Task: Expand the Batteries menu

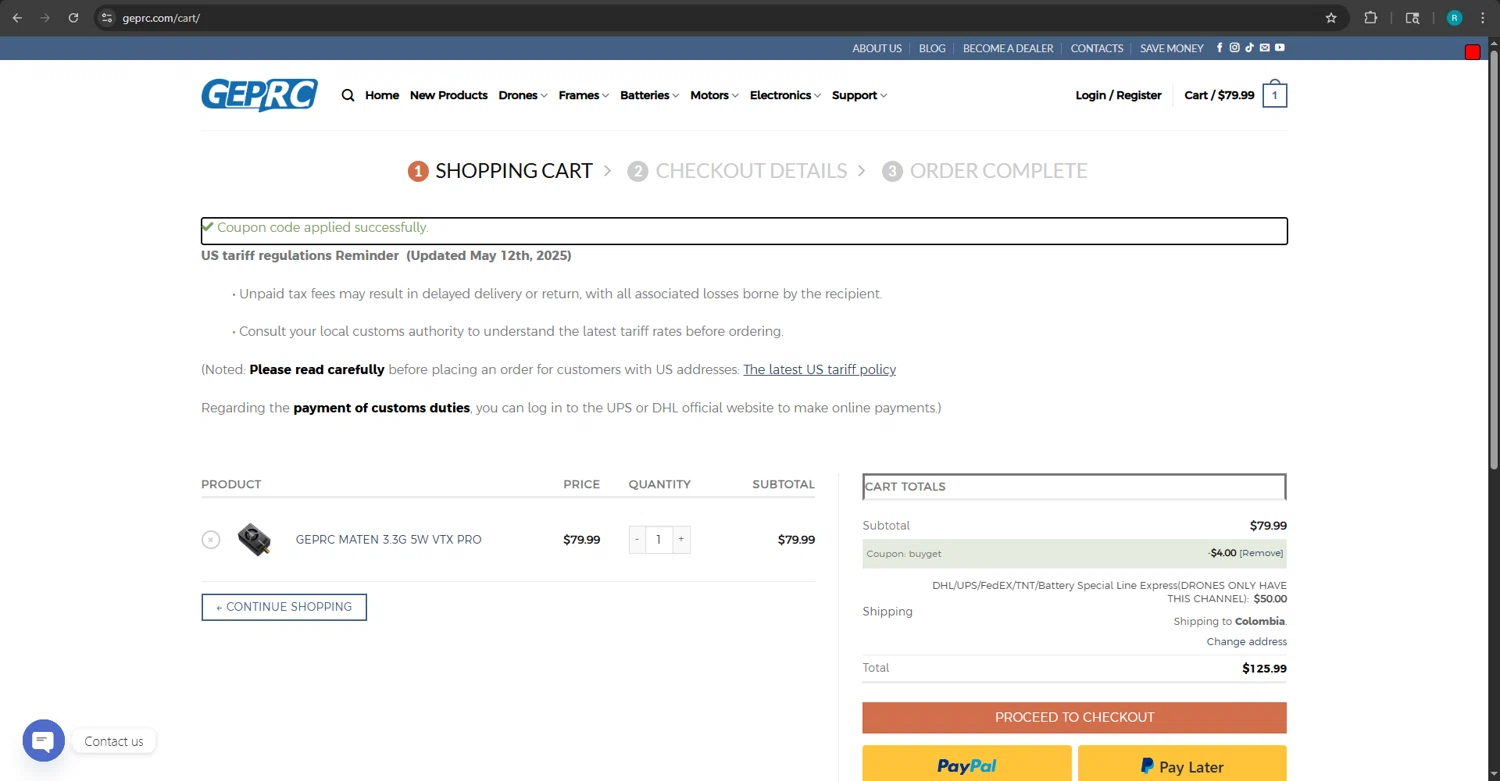Action: coord(650,95)
